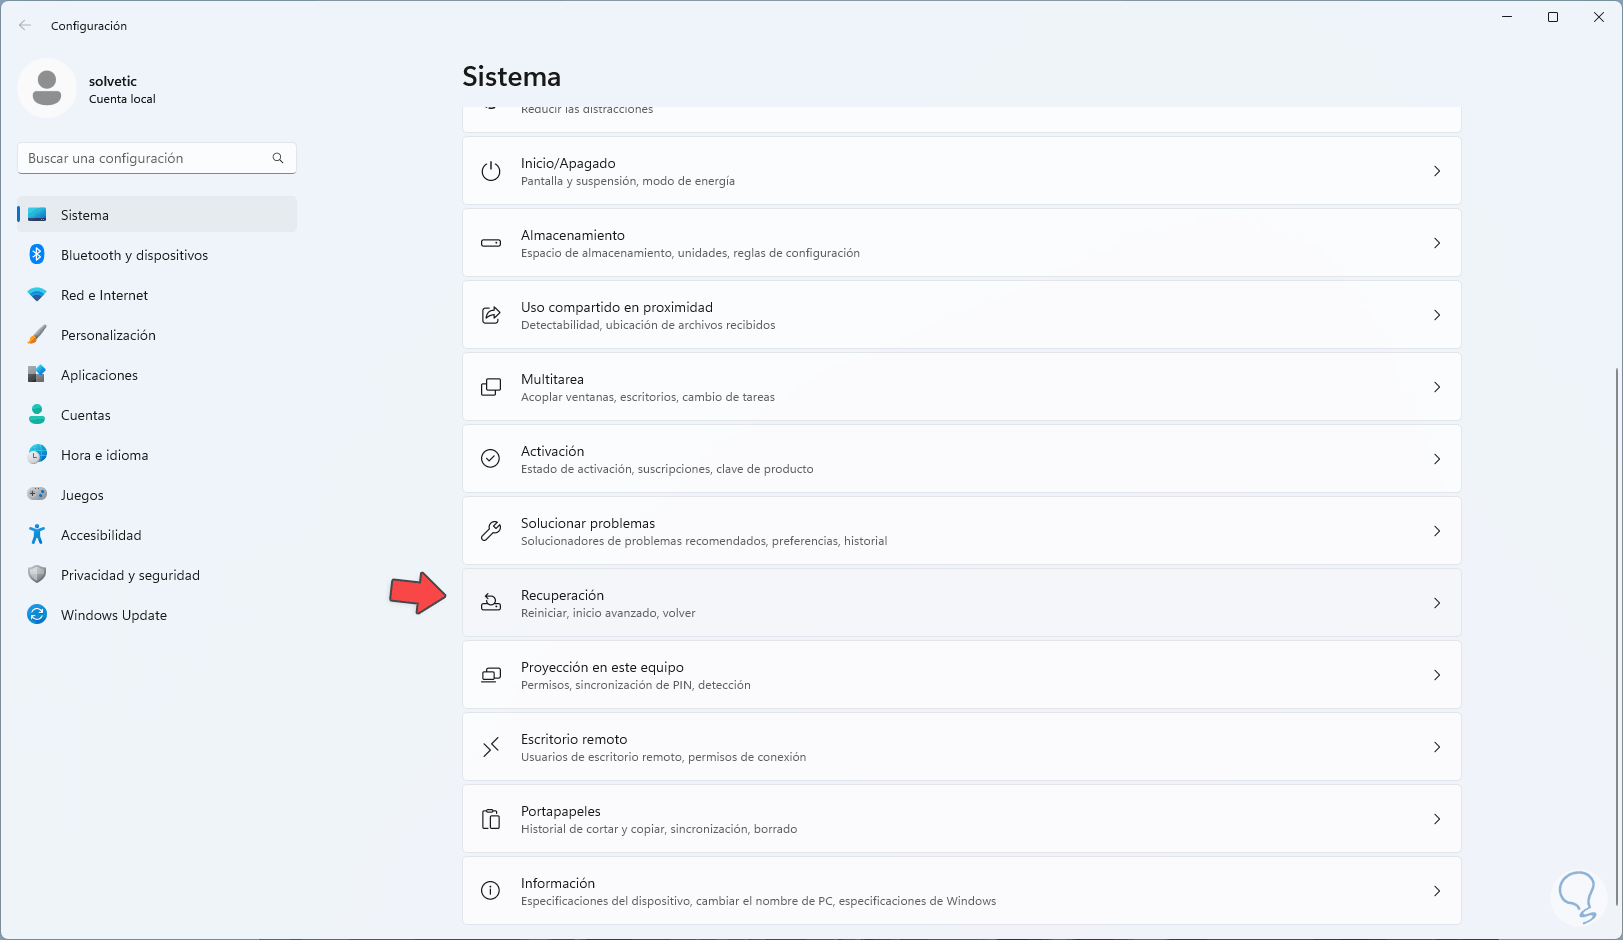Expand Recuperación using its chevron arrow
The width and height of the screenshot is (1623, 940).
click(x=1437, y=603)
